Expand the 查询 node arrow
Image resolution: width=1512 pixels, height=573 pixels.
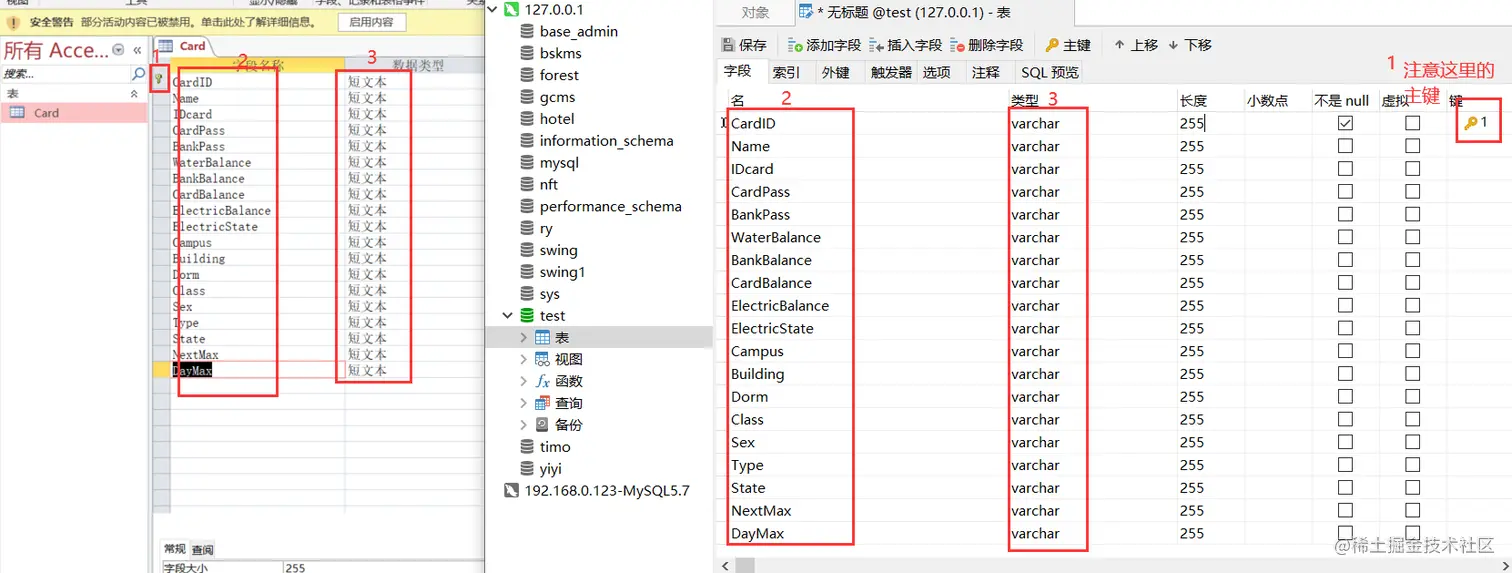(x=523, y=404)
